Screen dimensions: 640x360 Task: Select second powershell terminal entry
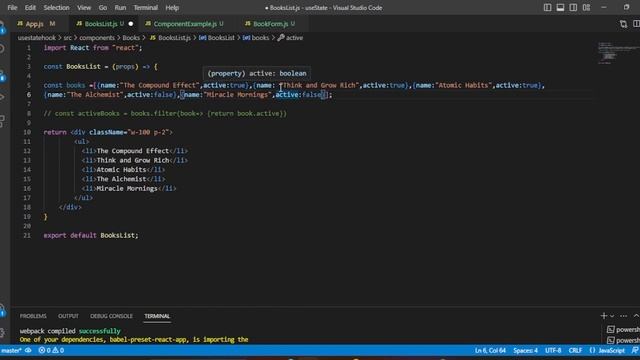coord(623,340)
